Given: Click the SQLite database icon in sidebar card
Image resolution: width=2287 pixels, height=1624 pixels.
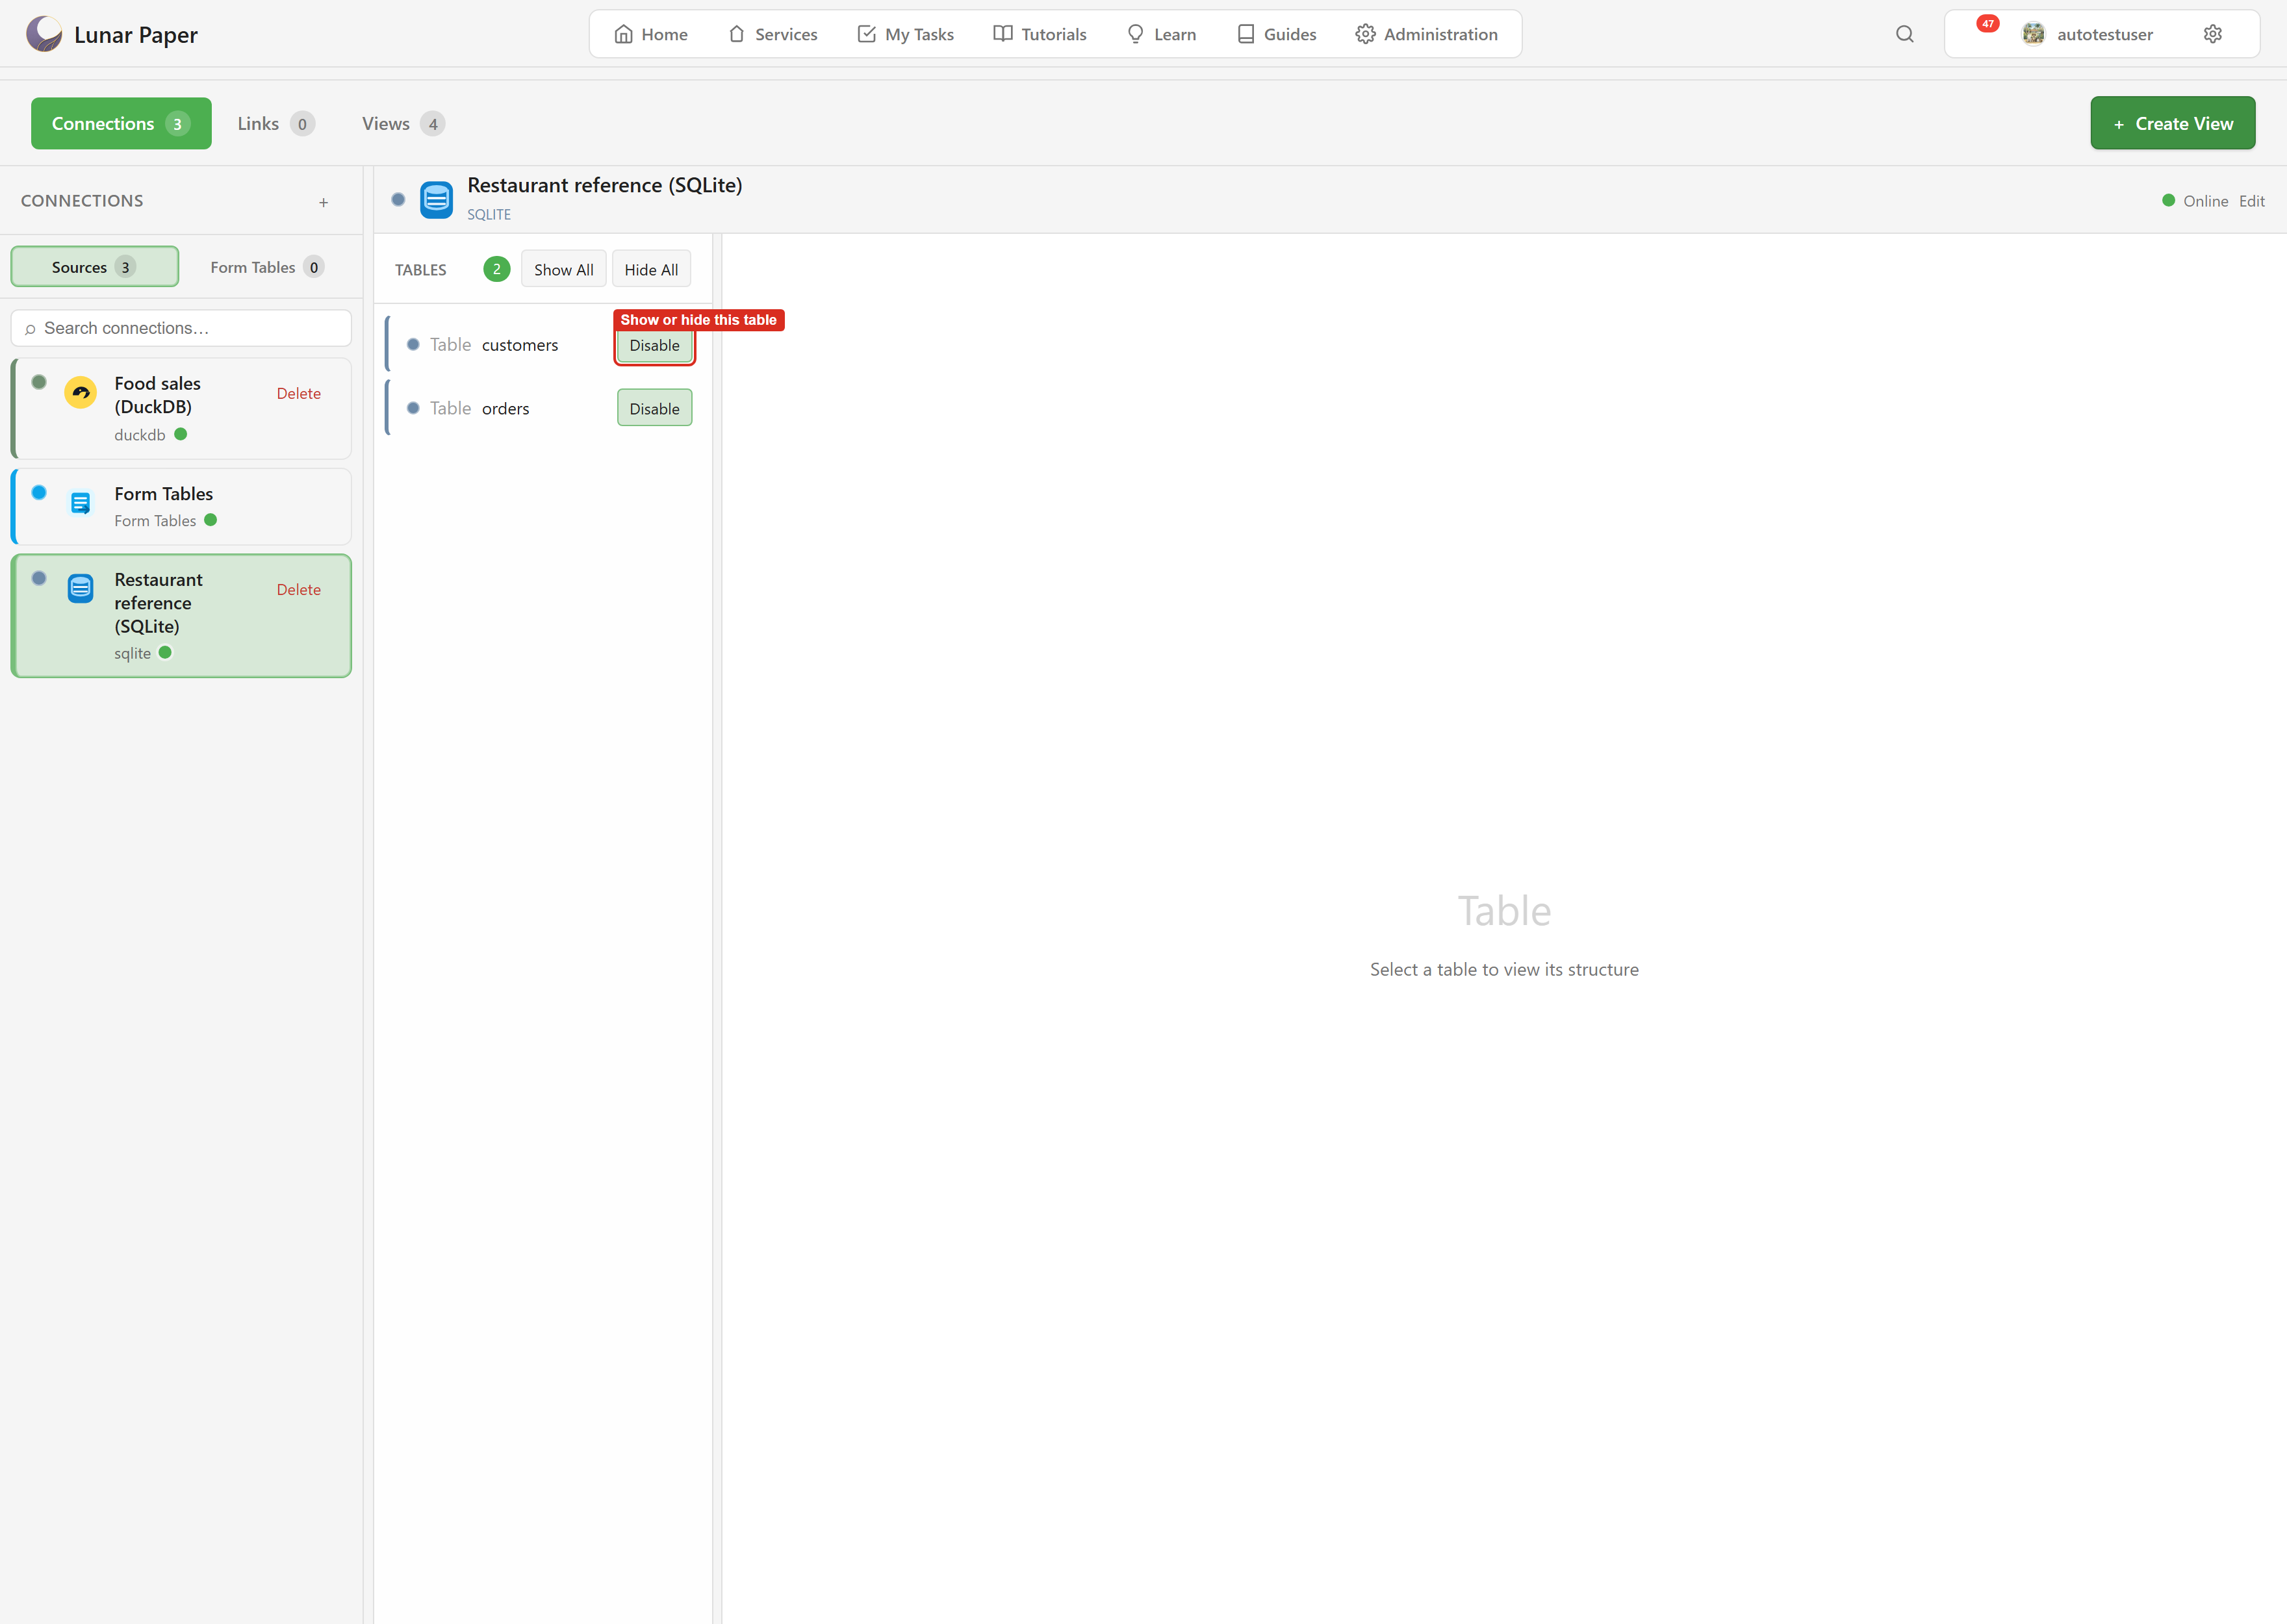Looking at the screenshot, I should (81, 589).
